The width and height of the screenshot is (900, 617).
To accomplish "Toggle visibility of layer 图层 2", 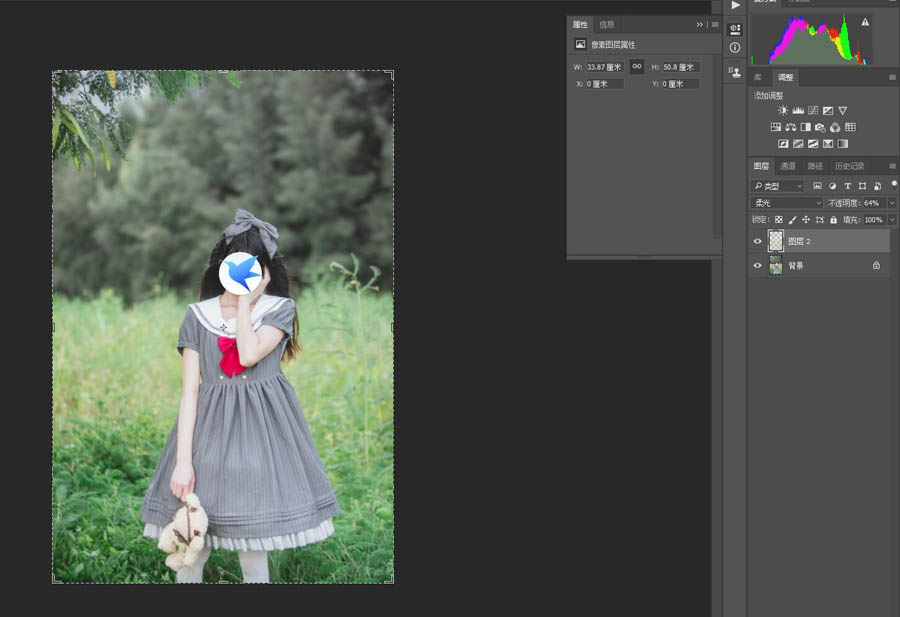I will [x=758, y=240].
